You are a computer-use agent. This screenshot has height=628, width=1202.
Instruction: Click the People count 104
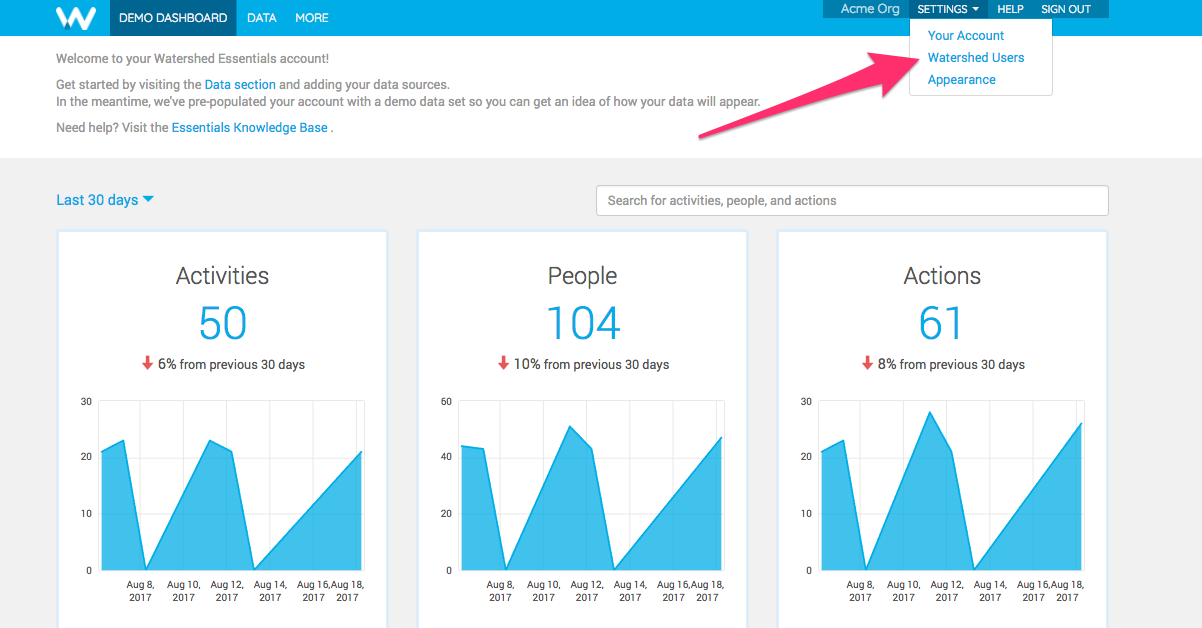pos(583,323)
